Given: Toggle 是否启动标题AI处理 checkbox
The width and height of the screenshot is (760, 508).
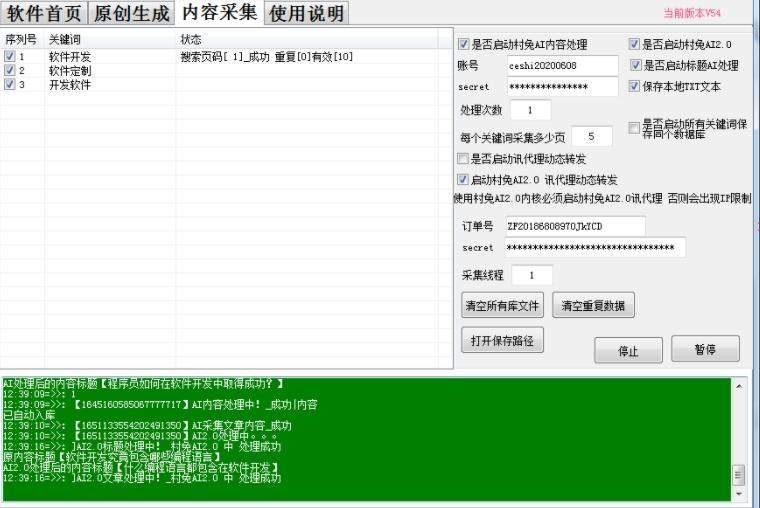Looking at the screenshot, I should (x=635, y=65).
